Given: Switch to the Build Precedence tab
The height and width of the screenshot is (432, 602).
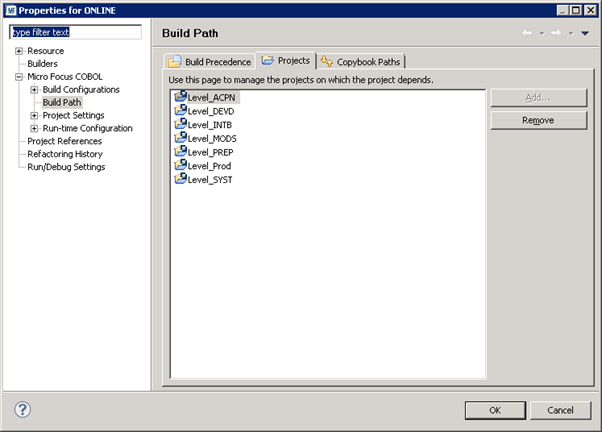Looking at the screenshot, I should click(x=209, y=62).
